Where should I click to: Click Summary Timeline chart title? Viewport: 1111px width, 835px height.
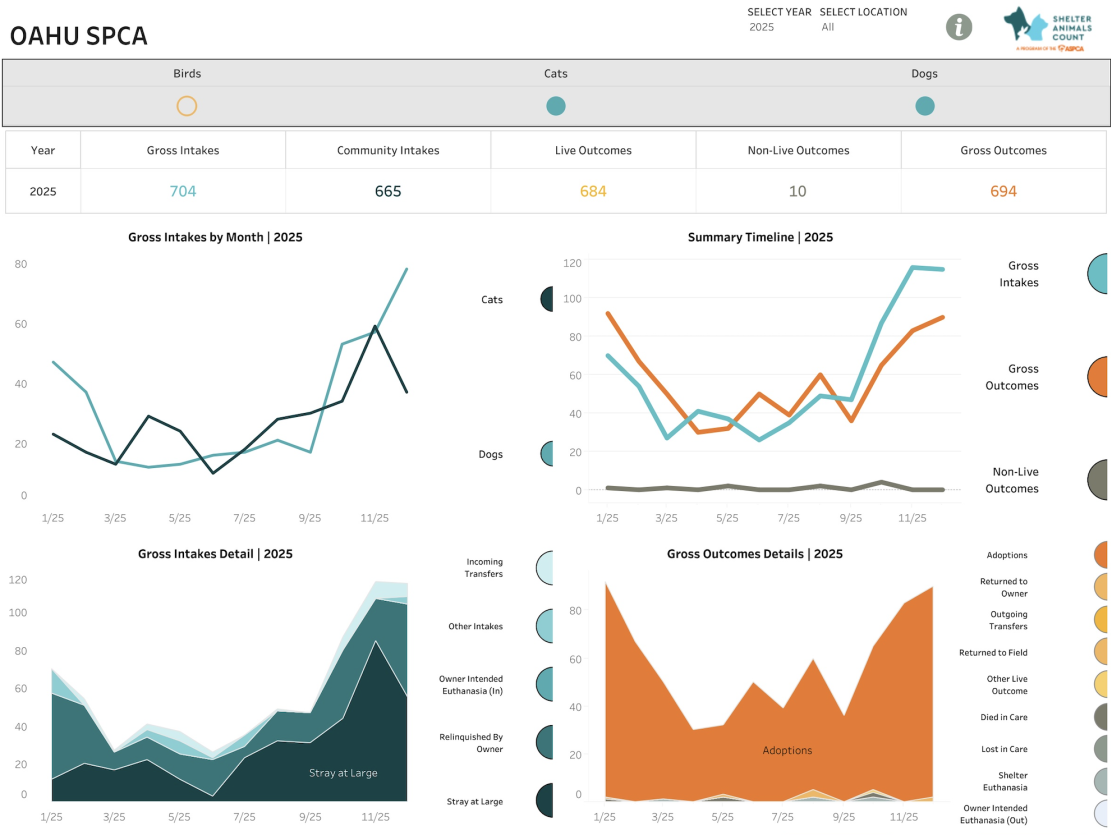[760, 237]
